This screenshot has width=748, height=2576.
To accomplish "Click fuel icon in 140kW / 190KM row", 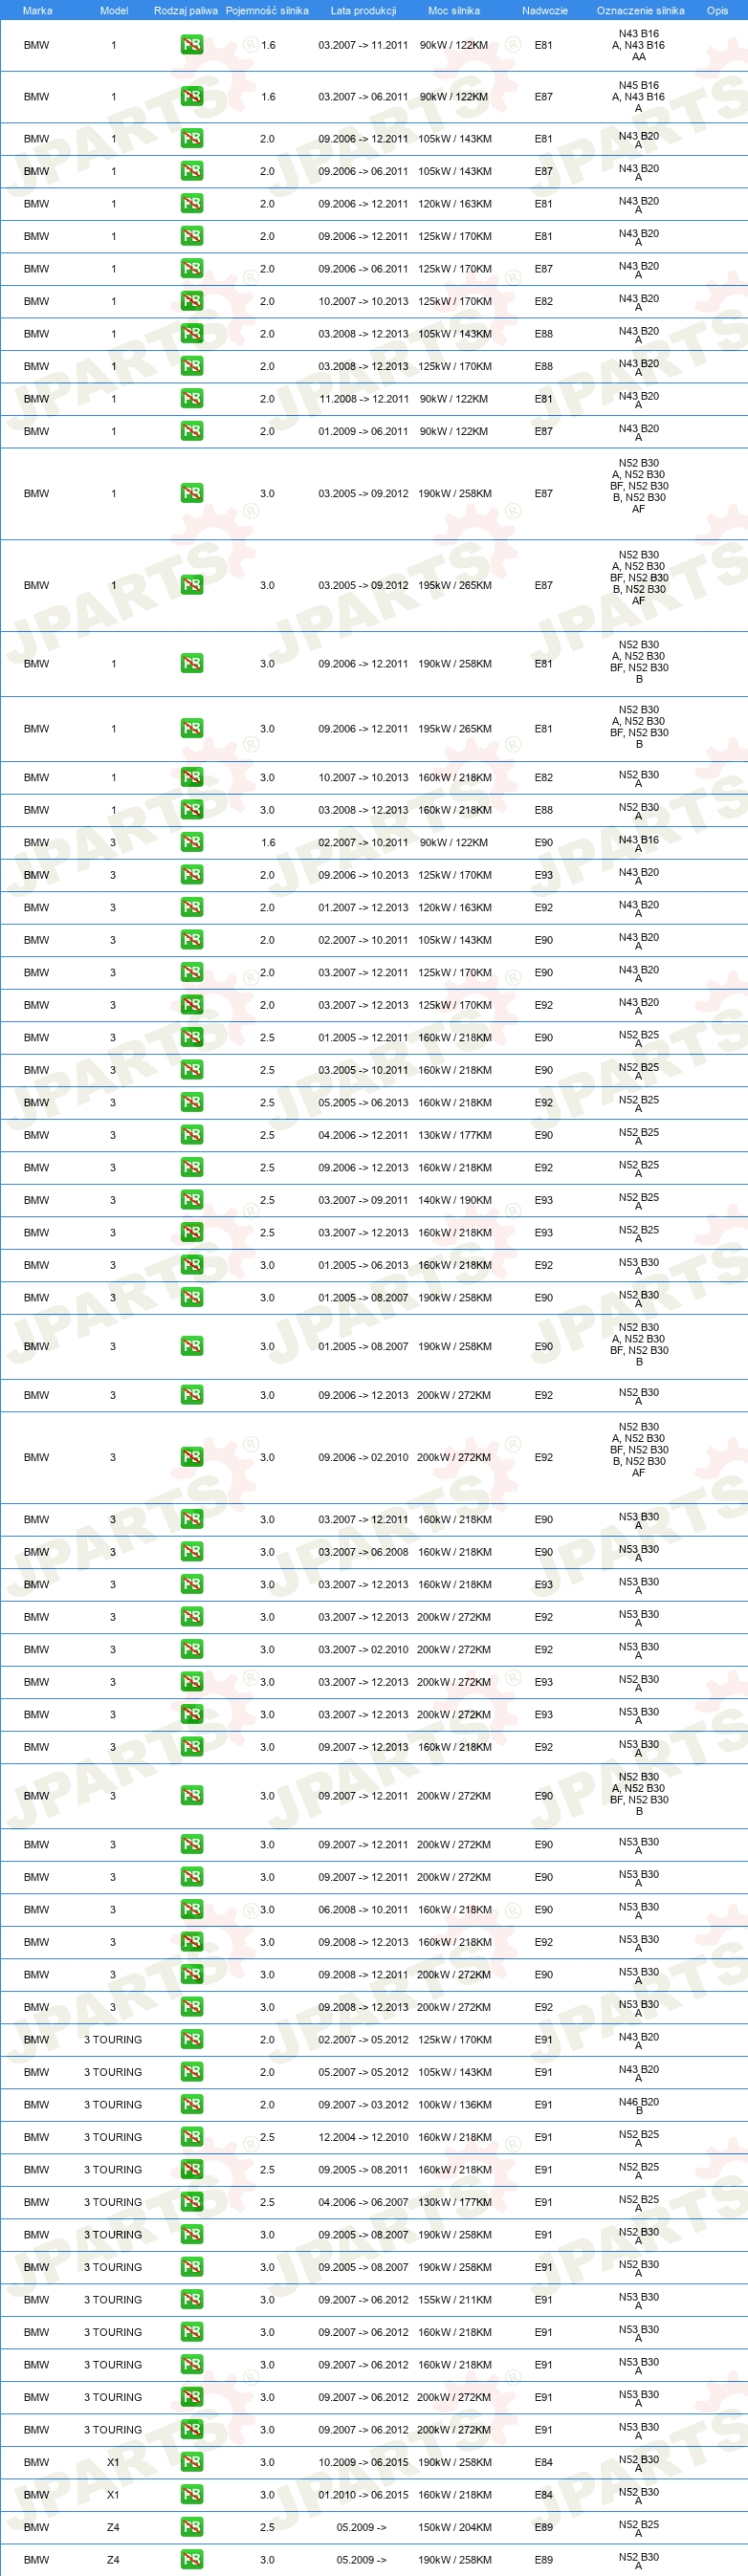I will coord(191,1200).
